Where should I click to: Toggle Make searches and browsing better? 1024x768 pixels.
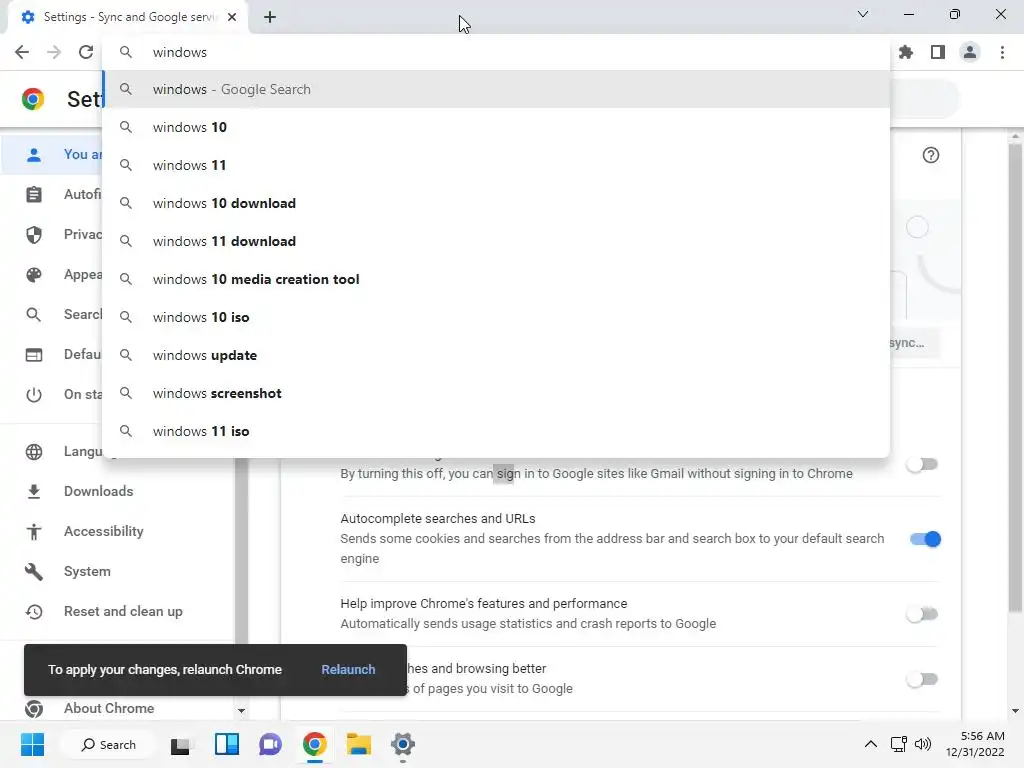(923, 679)
